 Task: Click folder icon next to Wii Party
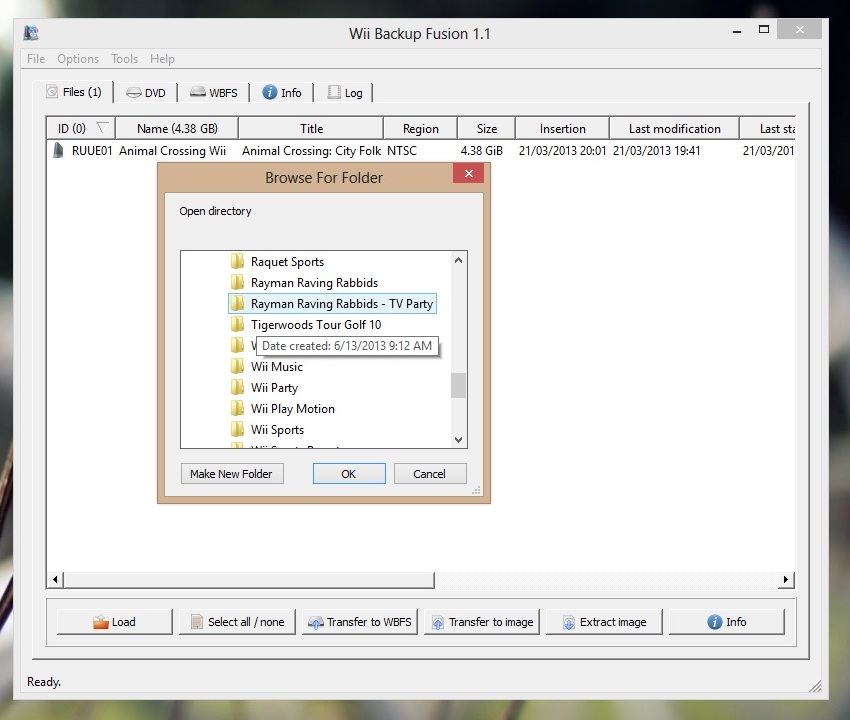pyautogui.click(x=237, y=388)
